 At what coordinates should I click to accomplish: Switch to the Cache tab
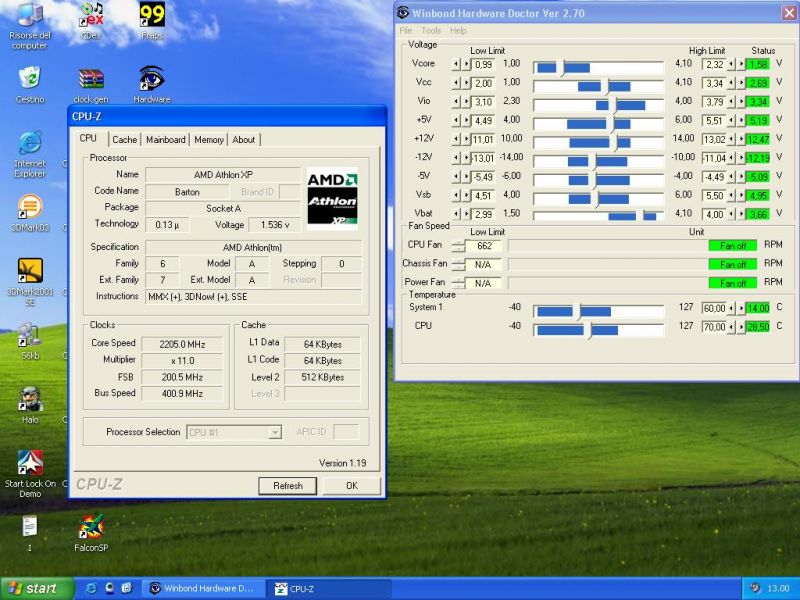(x=124, y=140)
